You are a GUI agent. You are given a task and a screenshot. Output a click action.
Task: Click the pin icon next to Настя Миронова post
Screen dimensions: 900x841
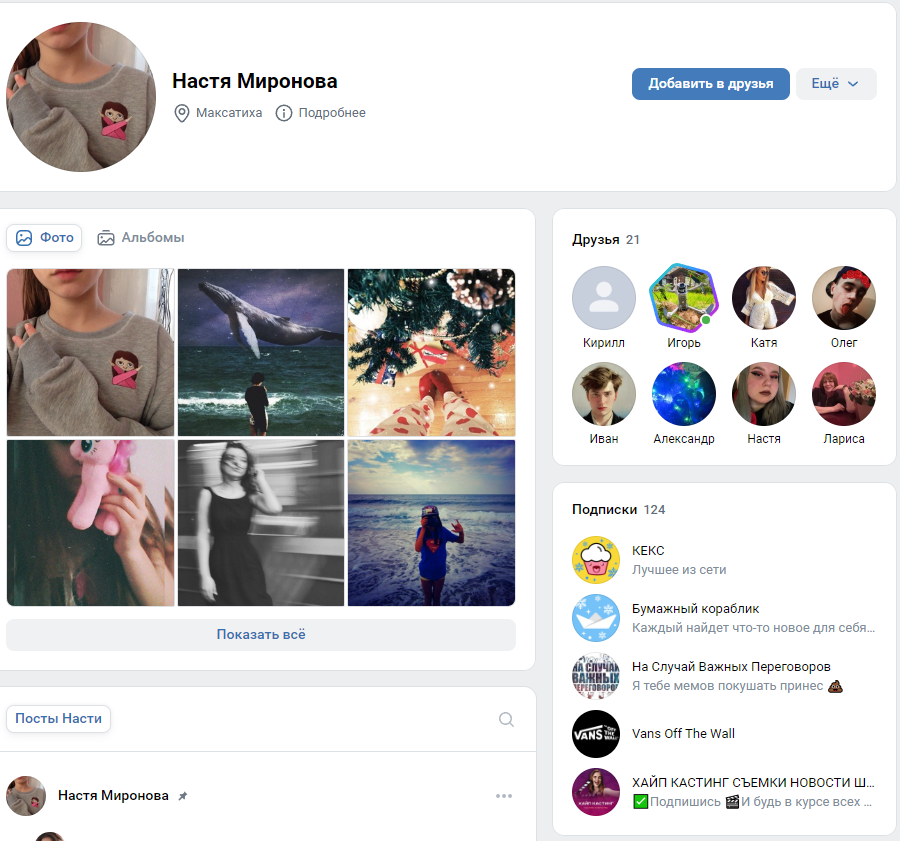pos(183,796)
